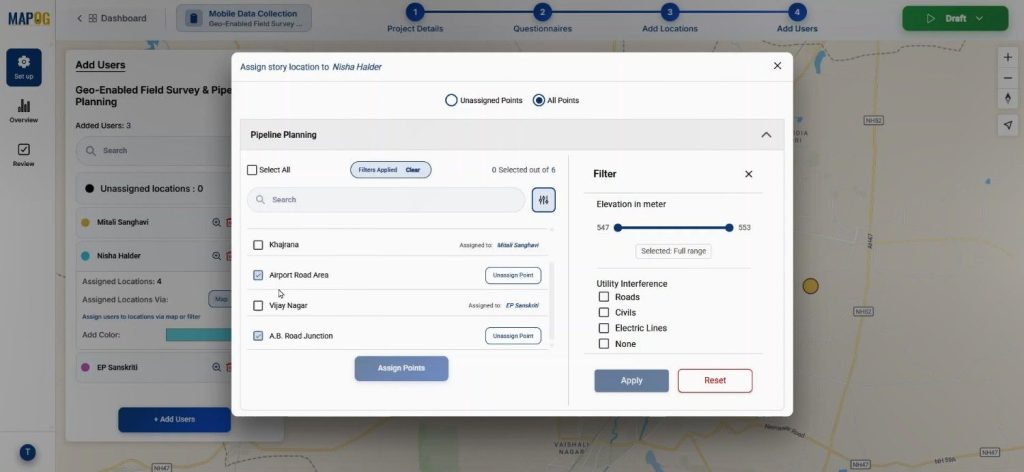Unassign the A.B. Road Junction point
The width and height of the screenshot is (1024, 472).
click(513, 336)
